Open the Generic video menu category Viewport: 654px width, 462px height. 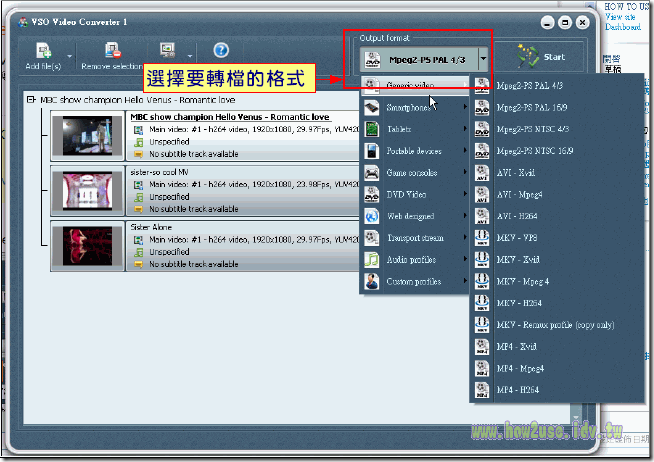pos(415,85)
